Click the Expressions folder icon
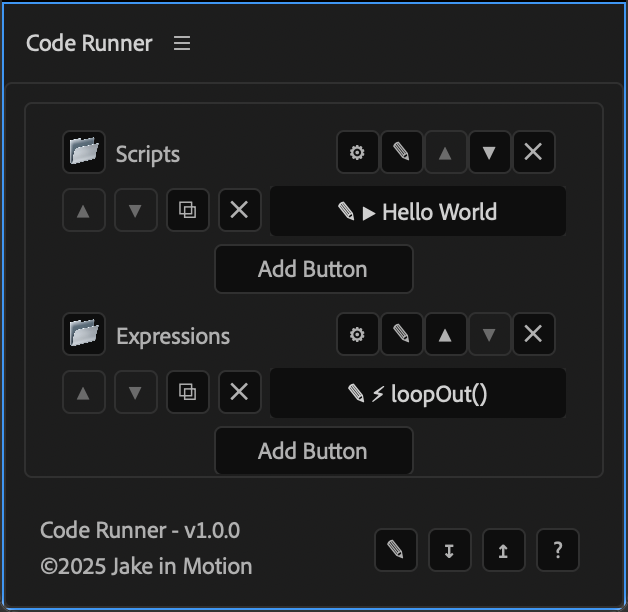 pos(84,334)
